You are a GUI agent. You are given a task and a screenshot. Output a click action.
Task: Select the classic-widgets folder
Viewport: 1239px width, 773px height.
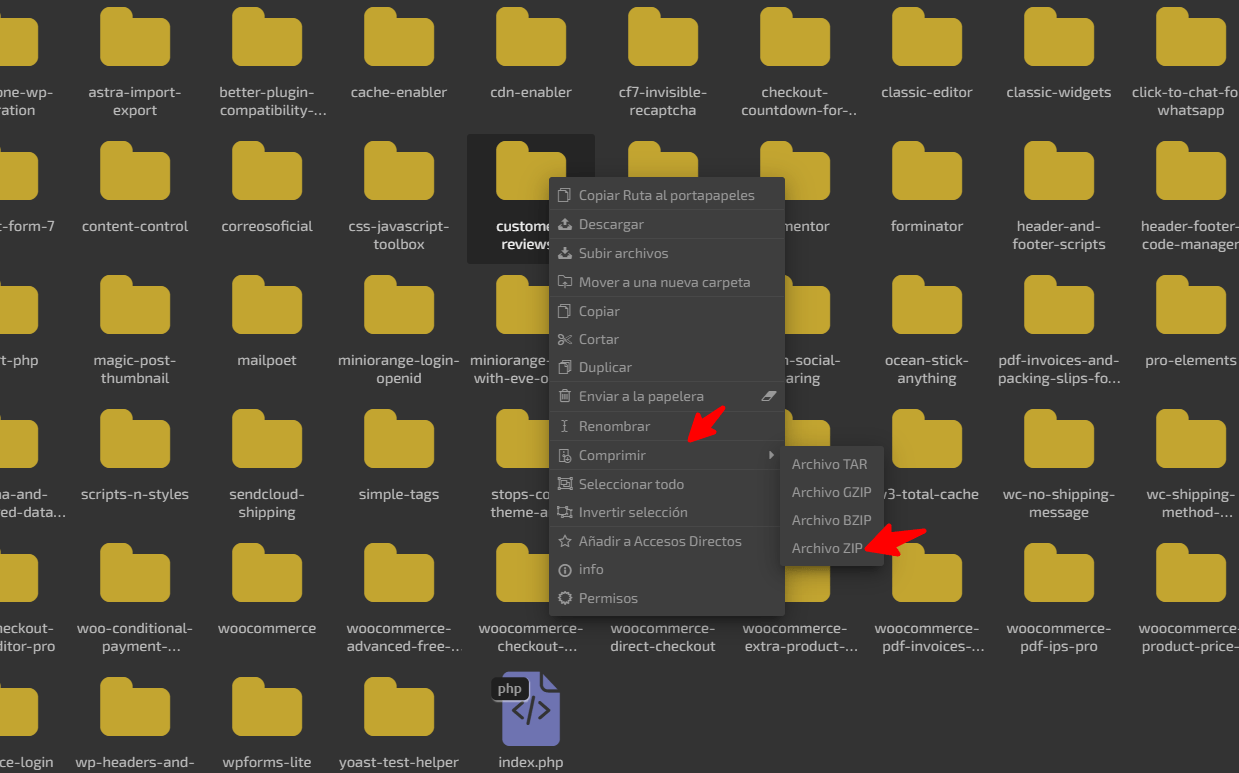1059,54
